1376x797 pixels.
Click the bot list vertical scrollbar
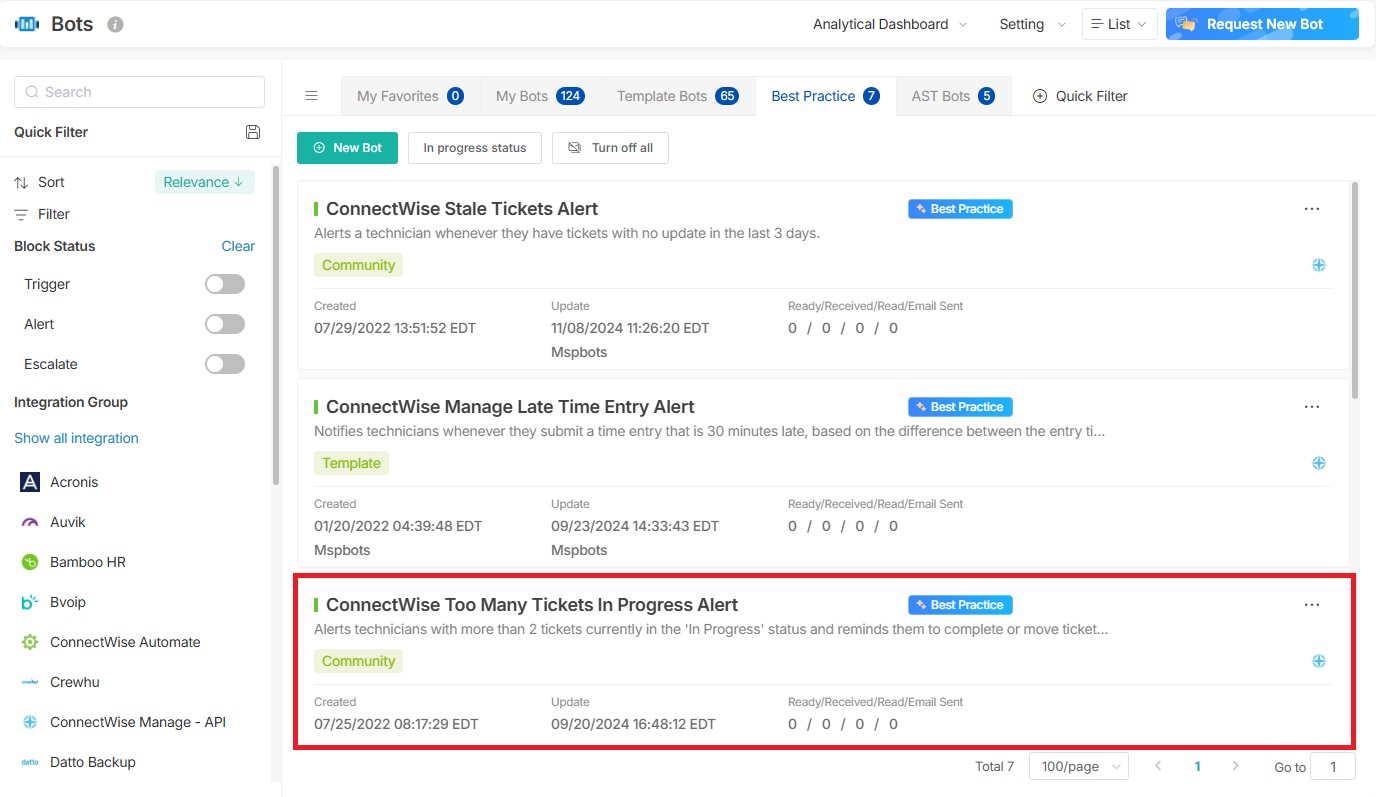tap(1355, 290)
